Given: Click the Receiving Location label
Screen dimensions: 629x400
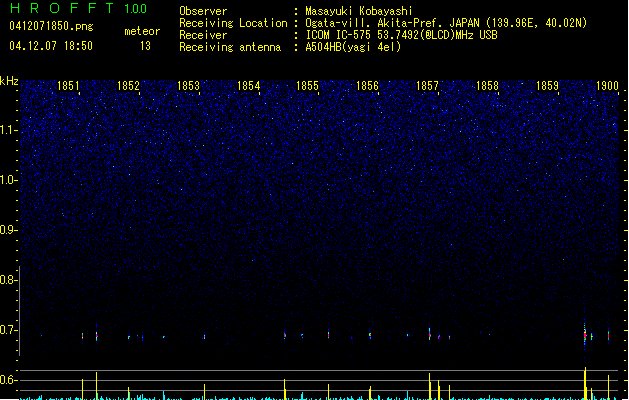Looking at the screenshot, I should (x=233, y=23).
